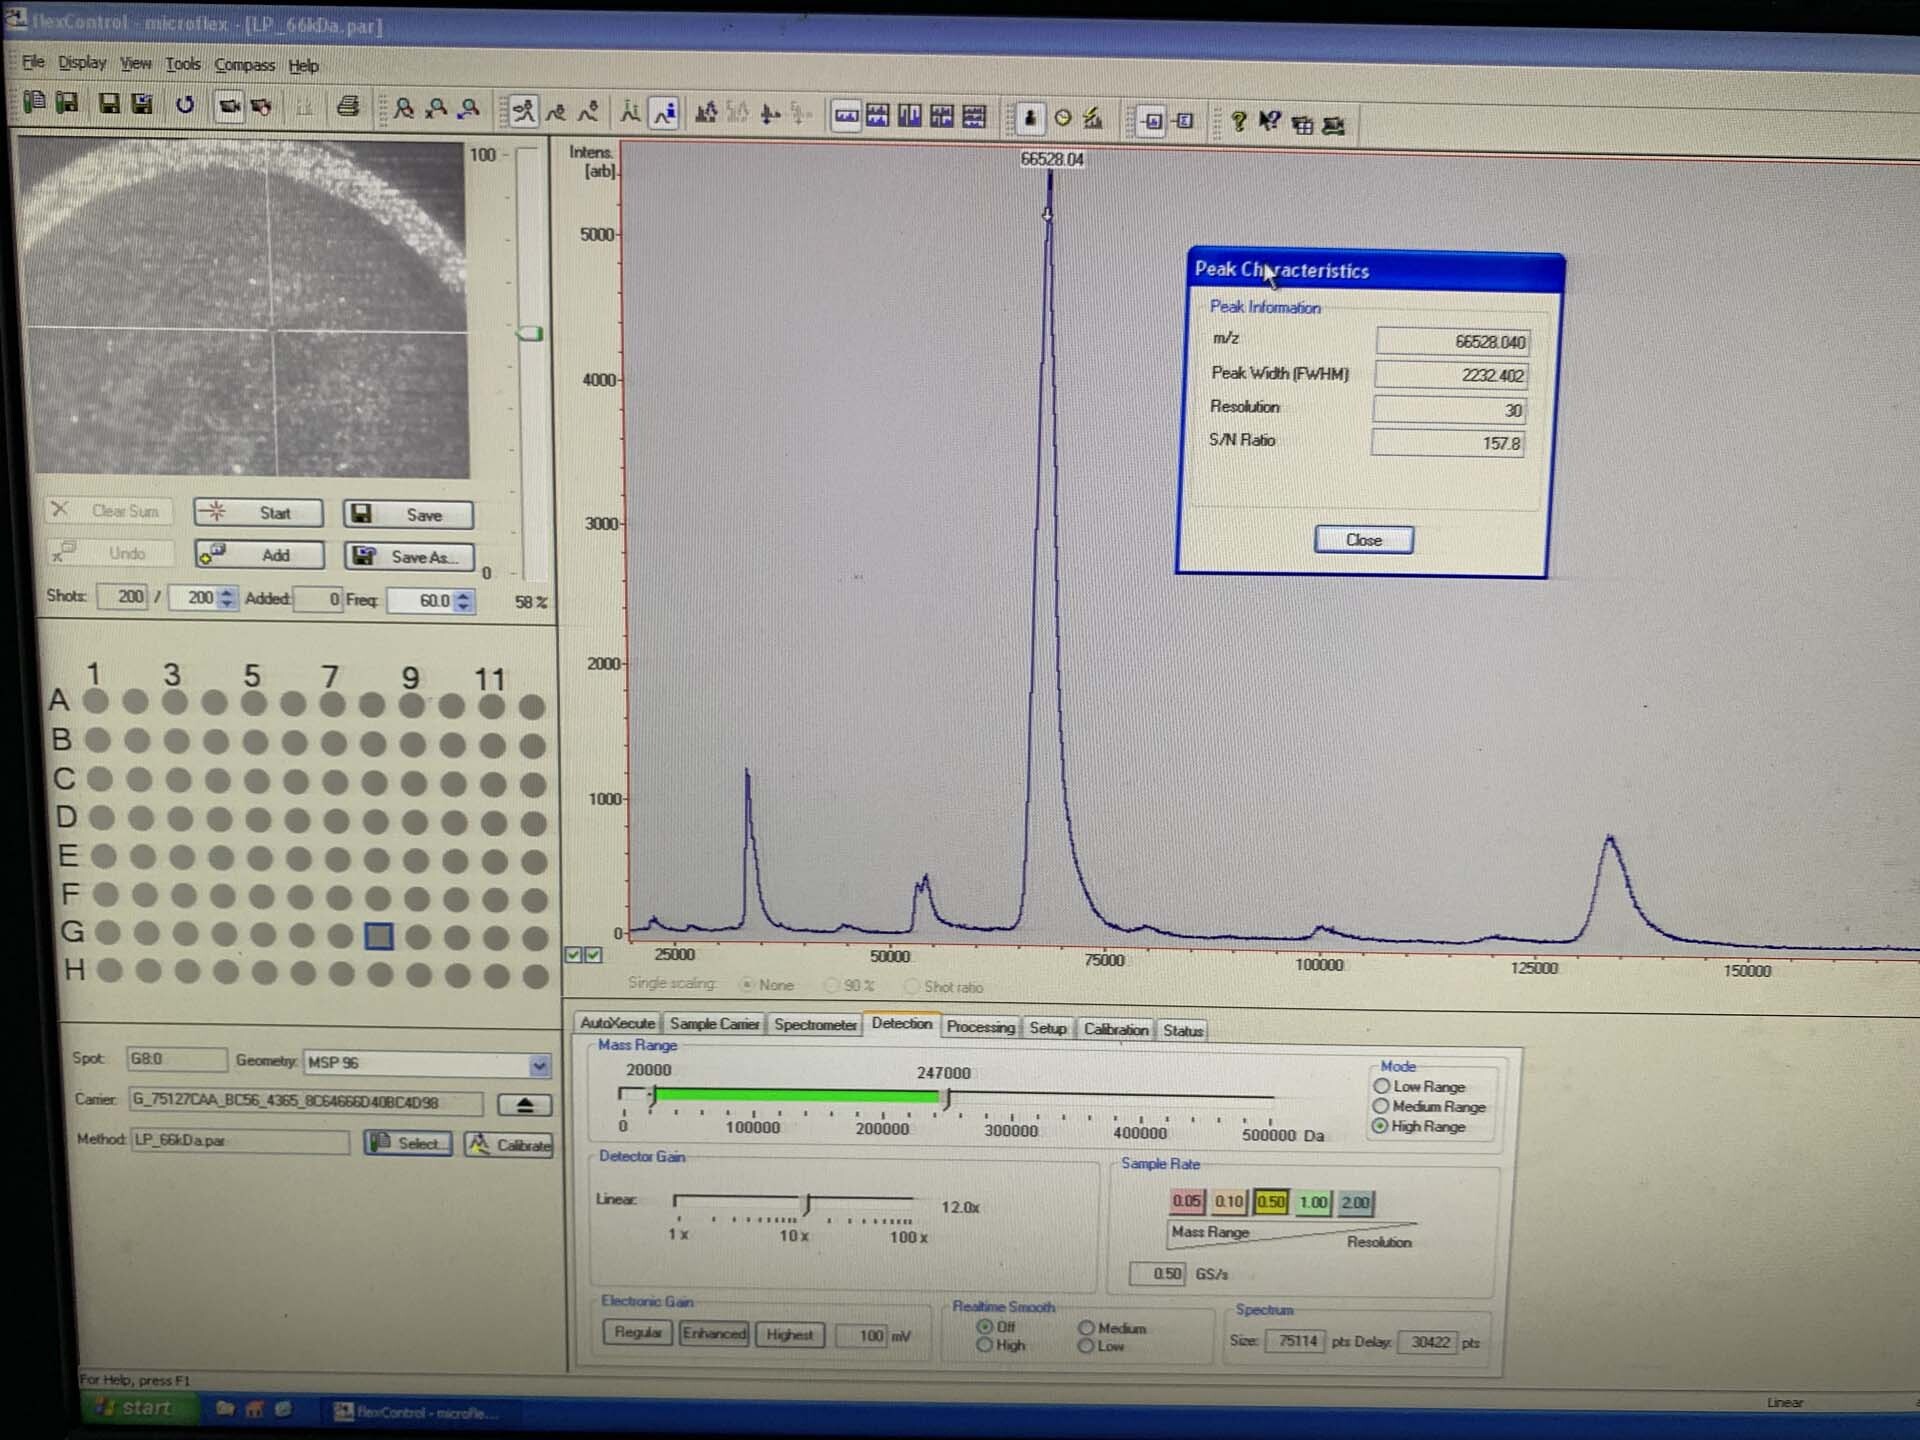Click the mass range upper slider handle at 247000
1920x1440 pixels.
click(x=947, y=1098)
